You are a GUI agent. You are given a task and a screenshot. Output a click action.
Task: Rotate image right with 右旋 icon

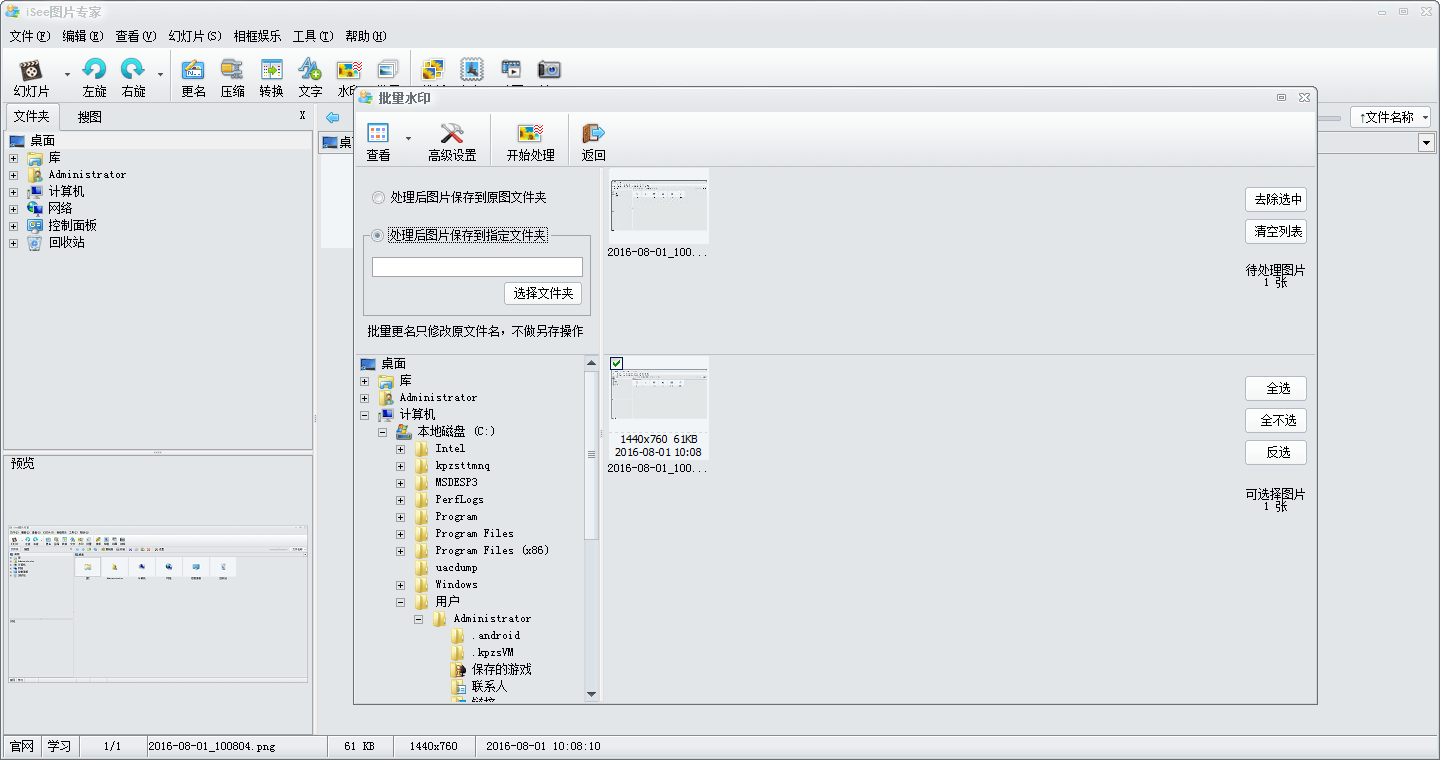[x=132, y=70]
